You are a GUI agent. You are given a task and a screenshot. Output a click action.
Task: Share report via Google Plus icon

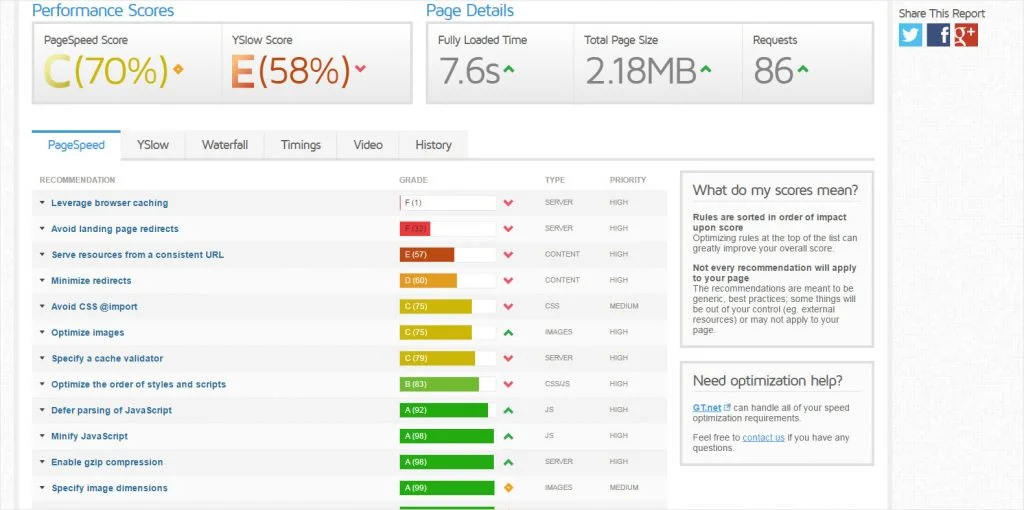pos(966,35)
